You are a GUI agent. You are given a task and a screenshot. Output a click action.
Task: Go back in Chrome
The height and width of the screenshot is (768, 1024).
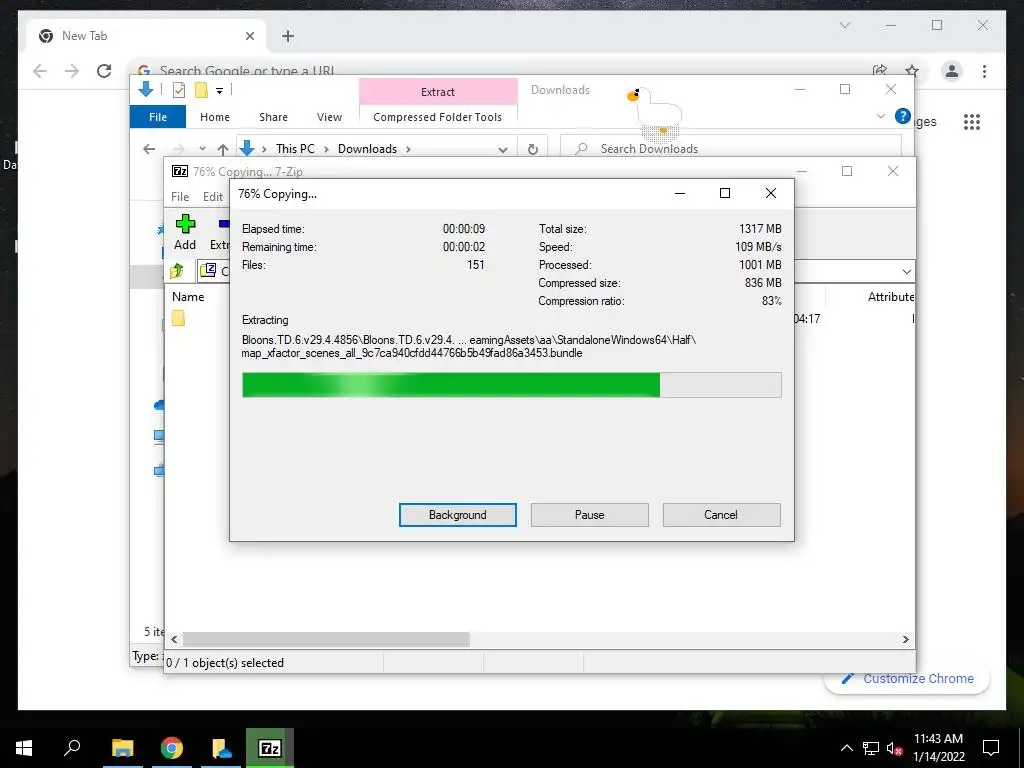tap(40, 71)
